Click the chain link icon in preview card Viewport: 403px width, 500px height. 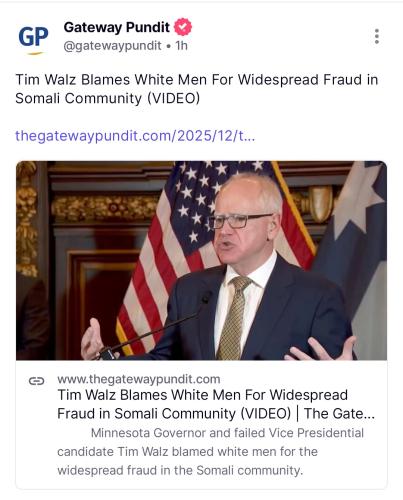[x=36, y=381]
